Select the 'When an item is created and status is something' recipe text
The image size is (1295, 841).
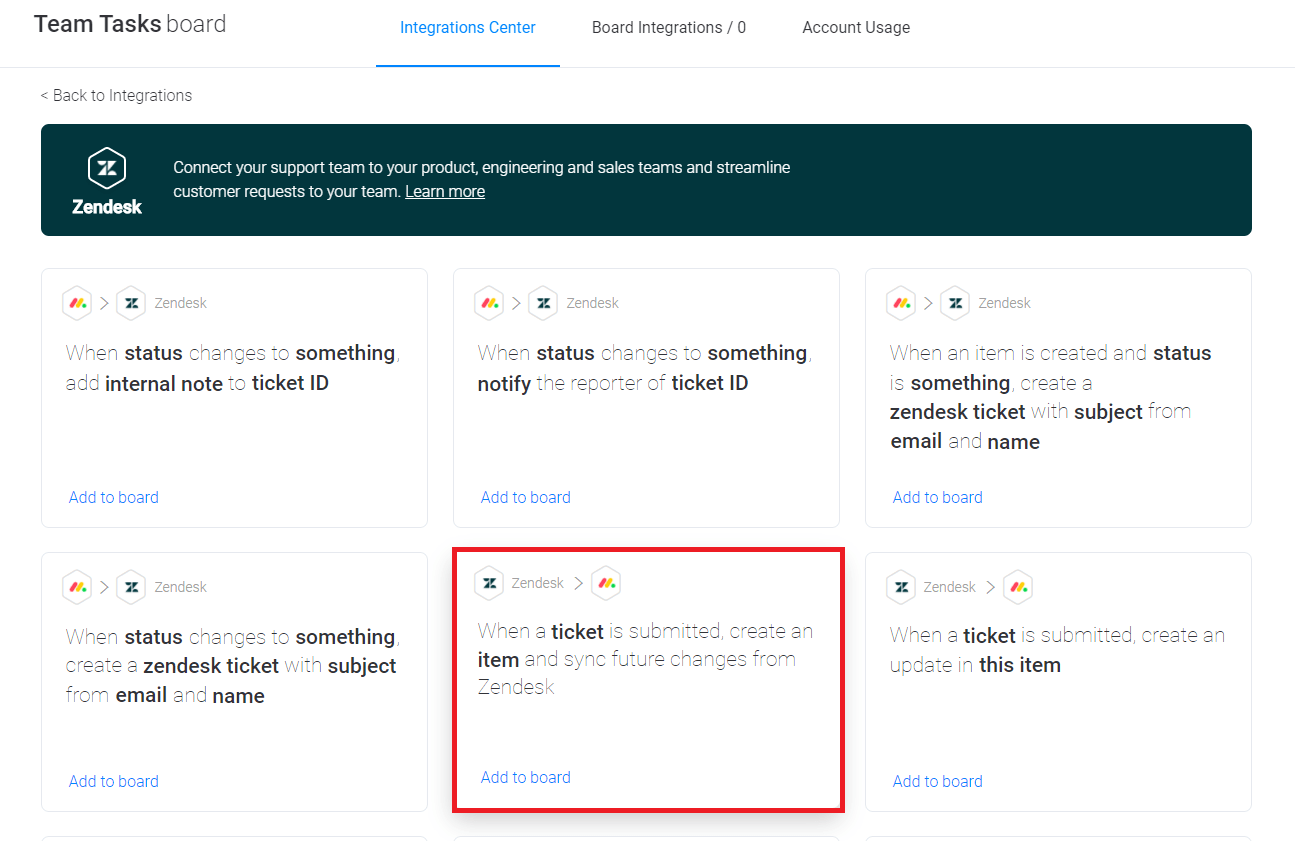point(1050,397)
